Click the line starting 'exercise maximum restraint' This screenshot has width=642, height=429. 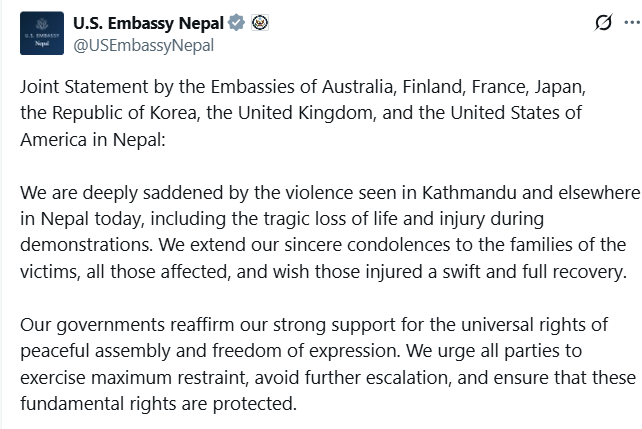click(328, 378)
